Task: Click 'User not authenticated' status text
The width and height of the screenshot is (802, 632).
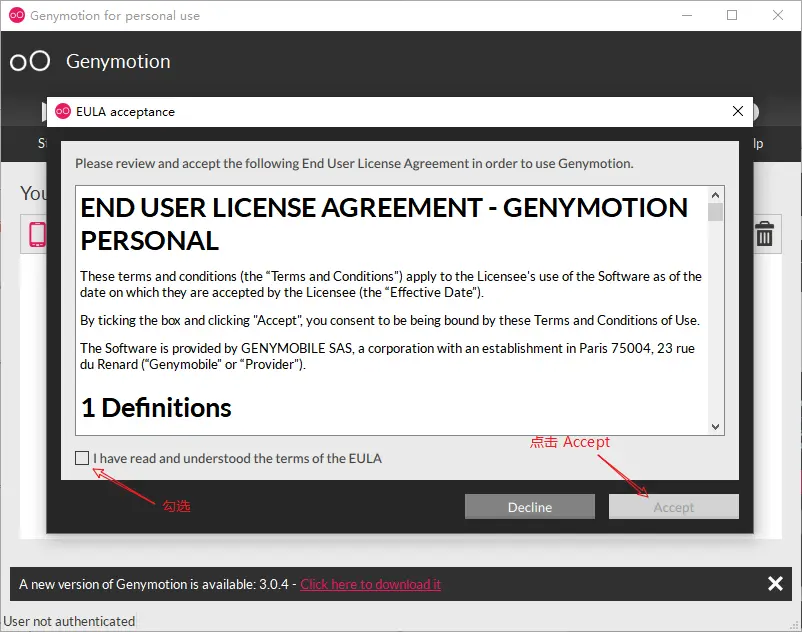Action: pyautogui.click(x=69, y=621)
